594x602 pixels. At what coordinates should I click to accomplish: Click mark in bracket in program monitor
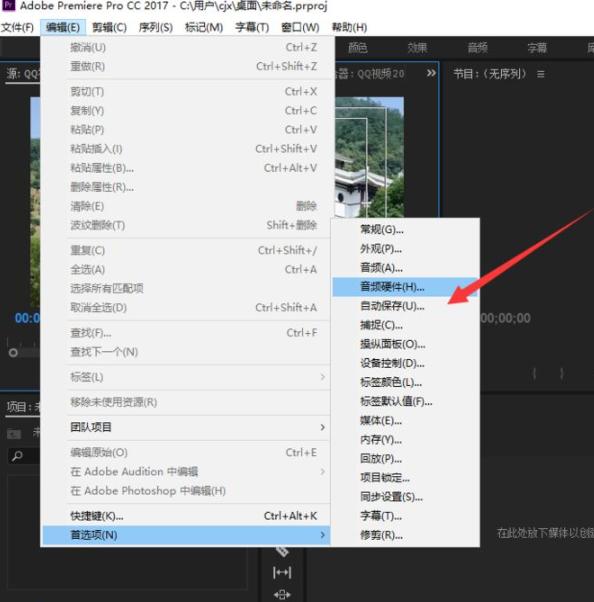(x=534, y=373)
